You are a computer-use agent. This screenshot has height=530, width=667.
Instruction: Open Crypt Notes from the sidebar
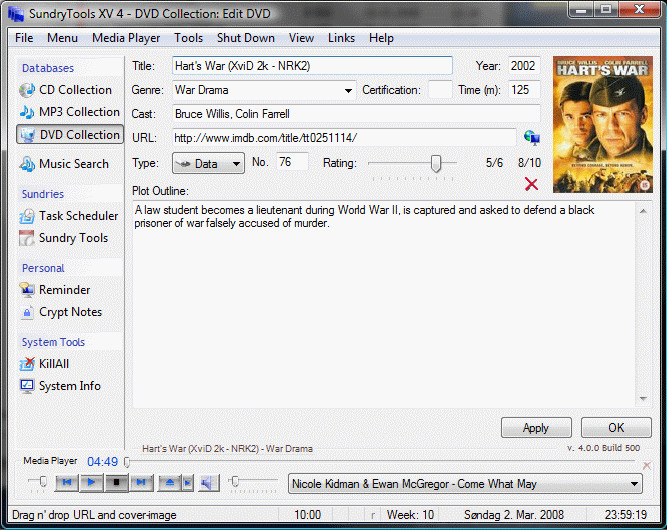click(x=61, y=312)
